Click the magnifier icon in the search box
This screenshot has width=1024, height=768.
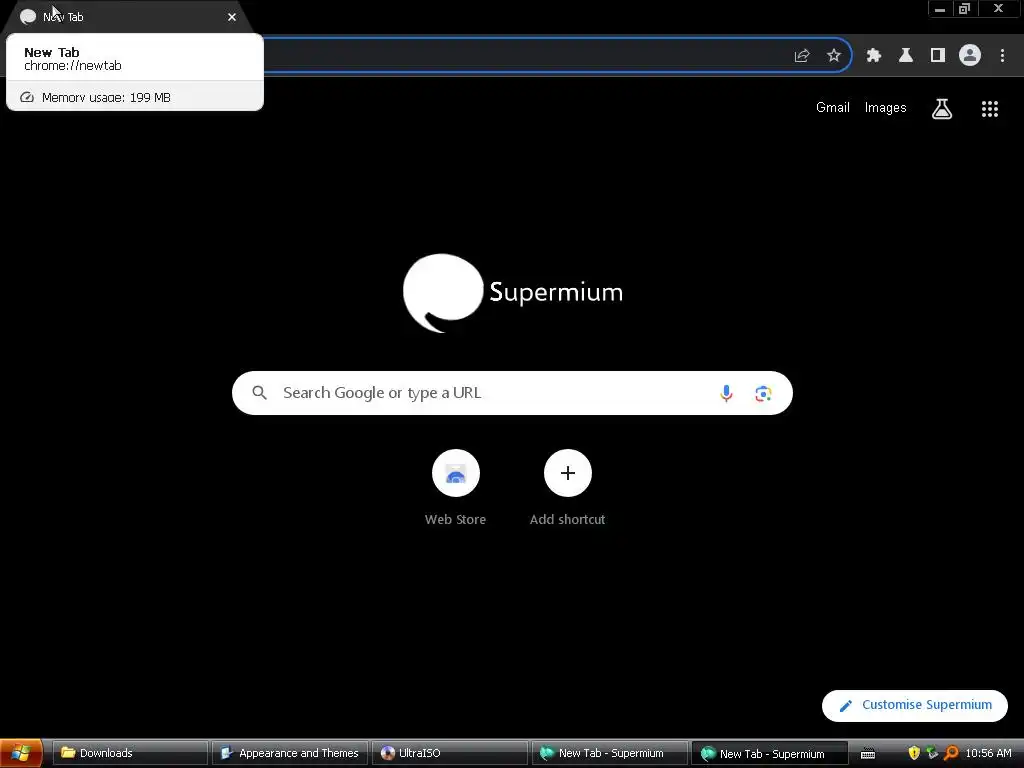259,392
